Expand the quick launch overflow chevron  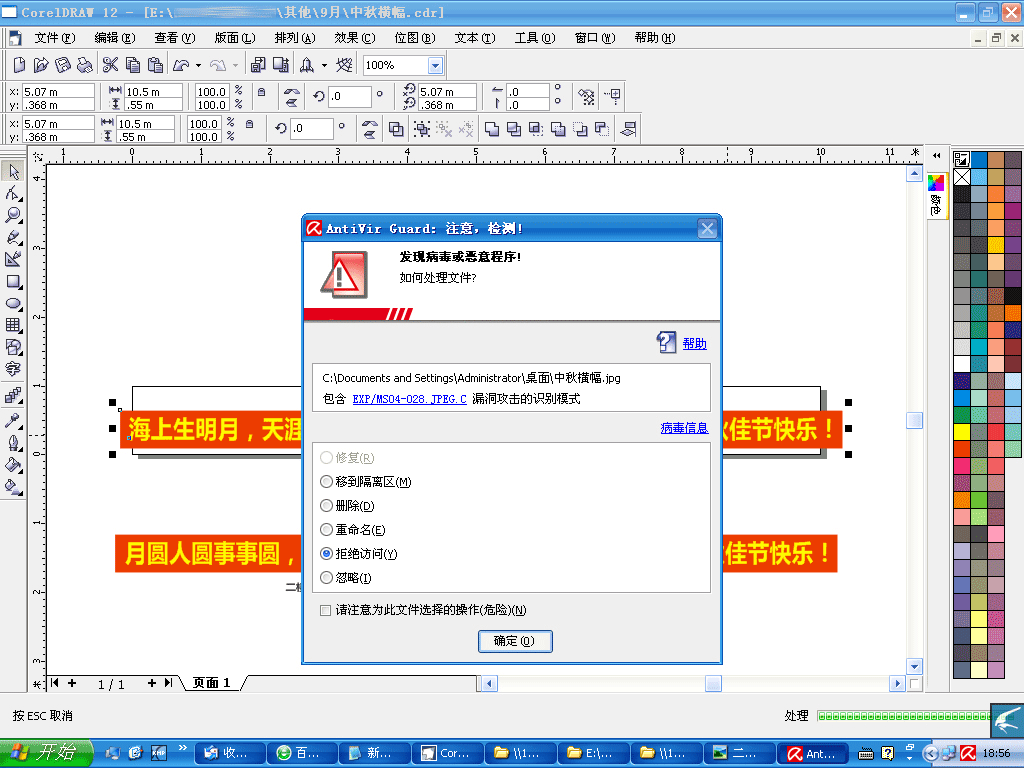coord(182,748)
